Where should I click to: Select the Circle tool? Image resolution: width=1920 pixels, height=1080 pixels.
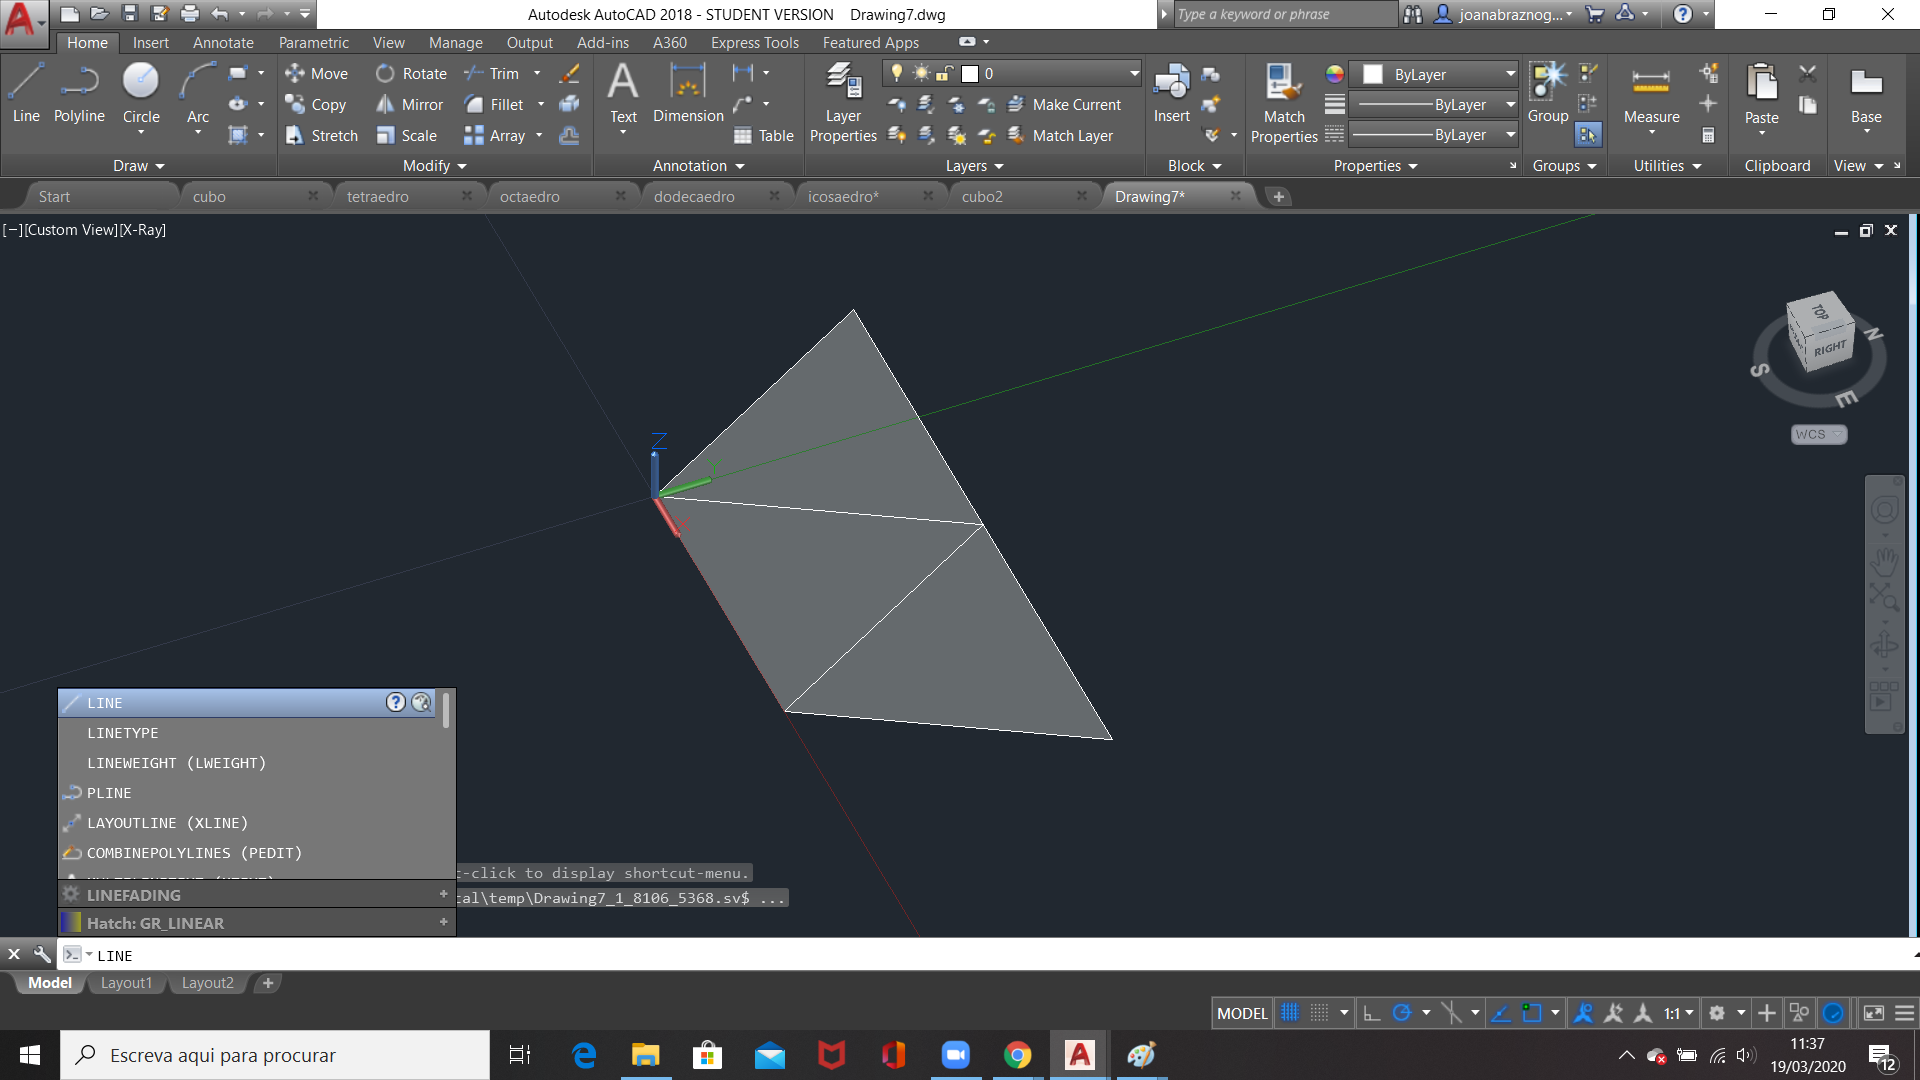coord(141,93)
